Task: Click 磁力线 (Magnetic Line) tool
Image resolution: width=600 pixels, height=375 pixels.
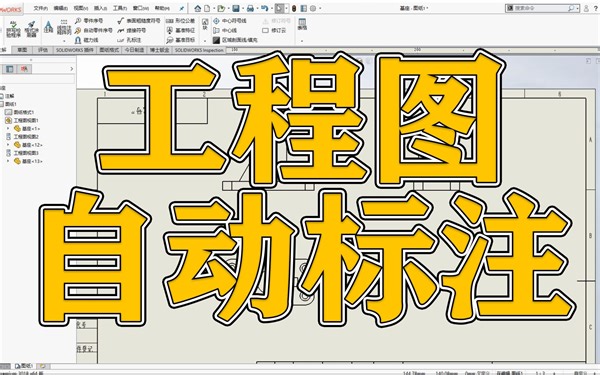Action: (x=86, y=40)
